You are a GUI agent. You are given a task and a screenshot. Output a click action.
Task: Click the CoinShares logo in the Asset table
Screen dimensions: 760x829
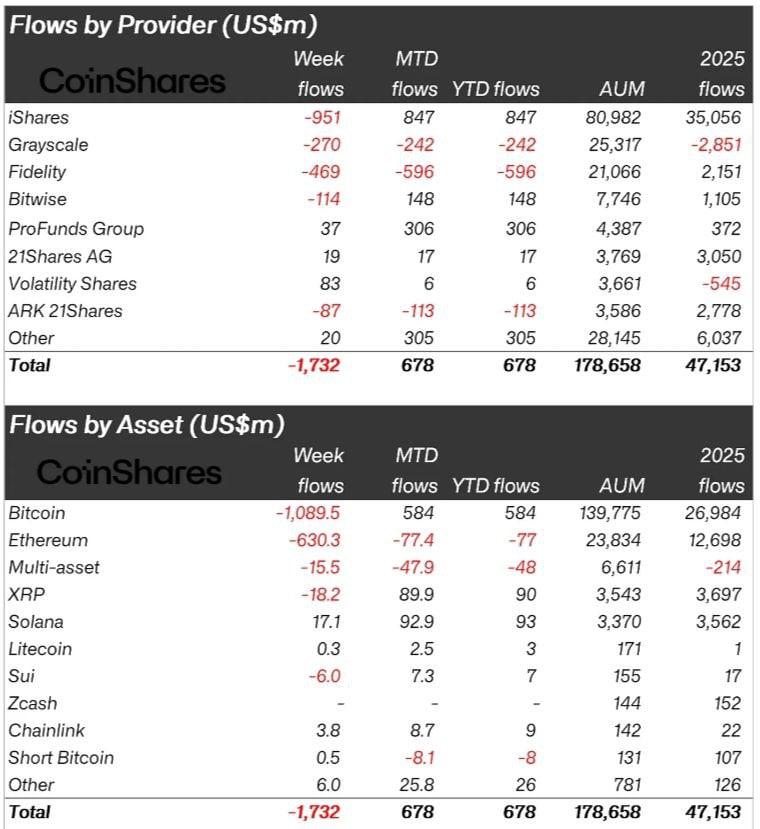[130, 472]
